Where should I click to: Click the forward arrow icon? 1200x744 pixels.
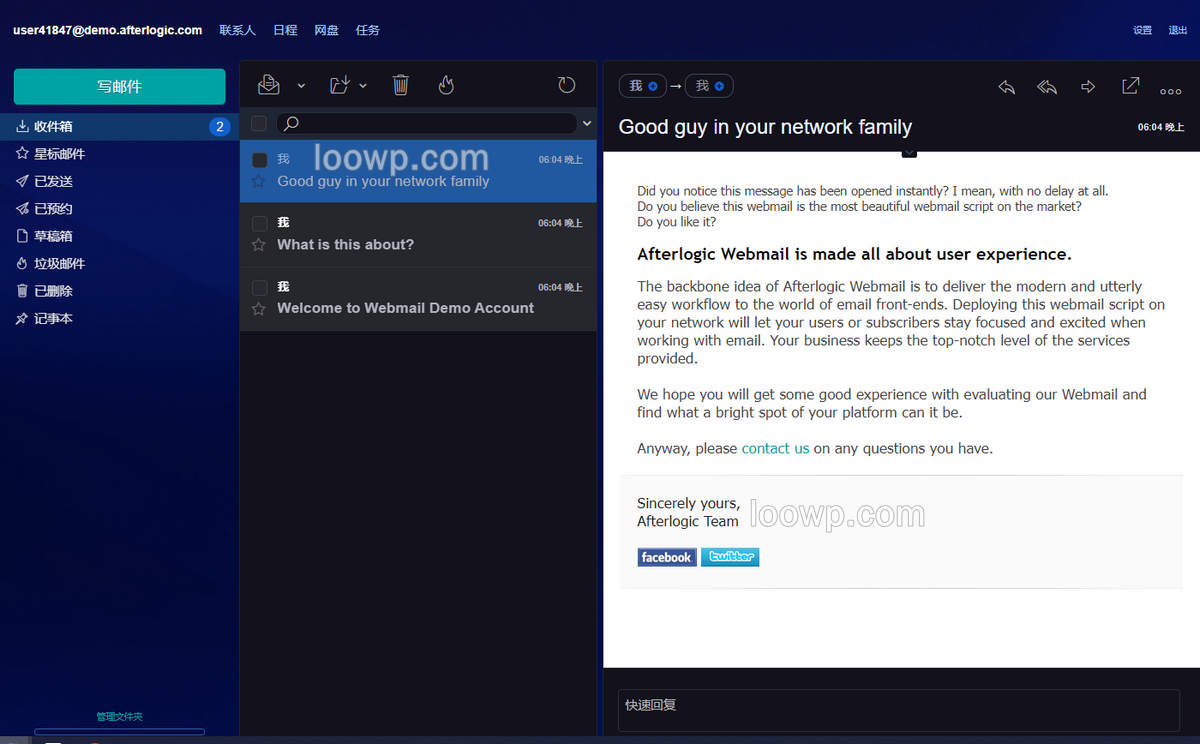coord(1088,87)
